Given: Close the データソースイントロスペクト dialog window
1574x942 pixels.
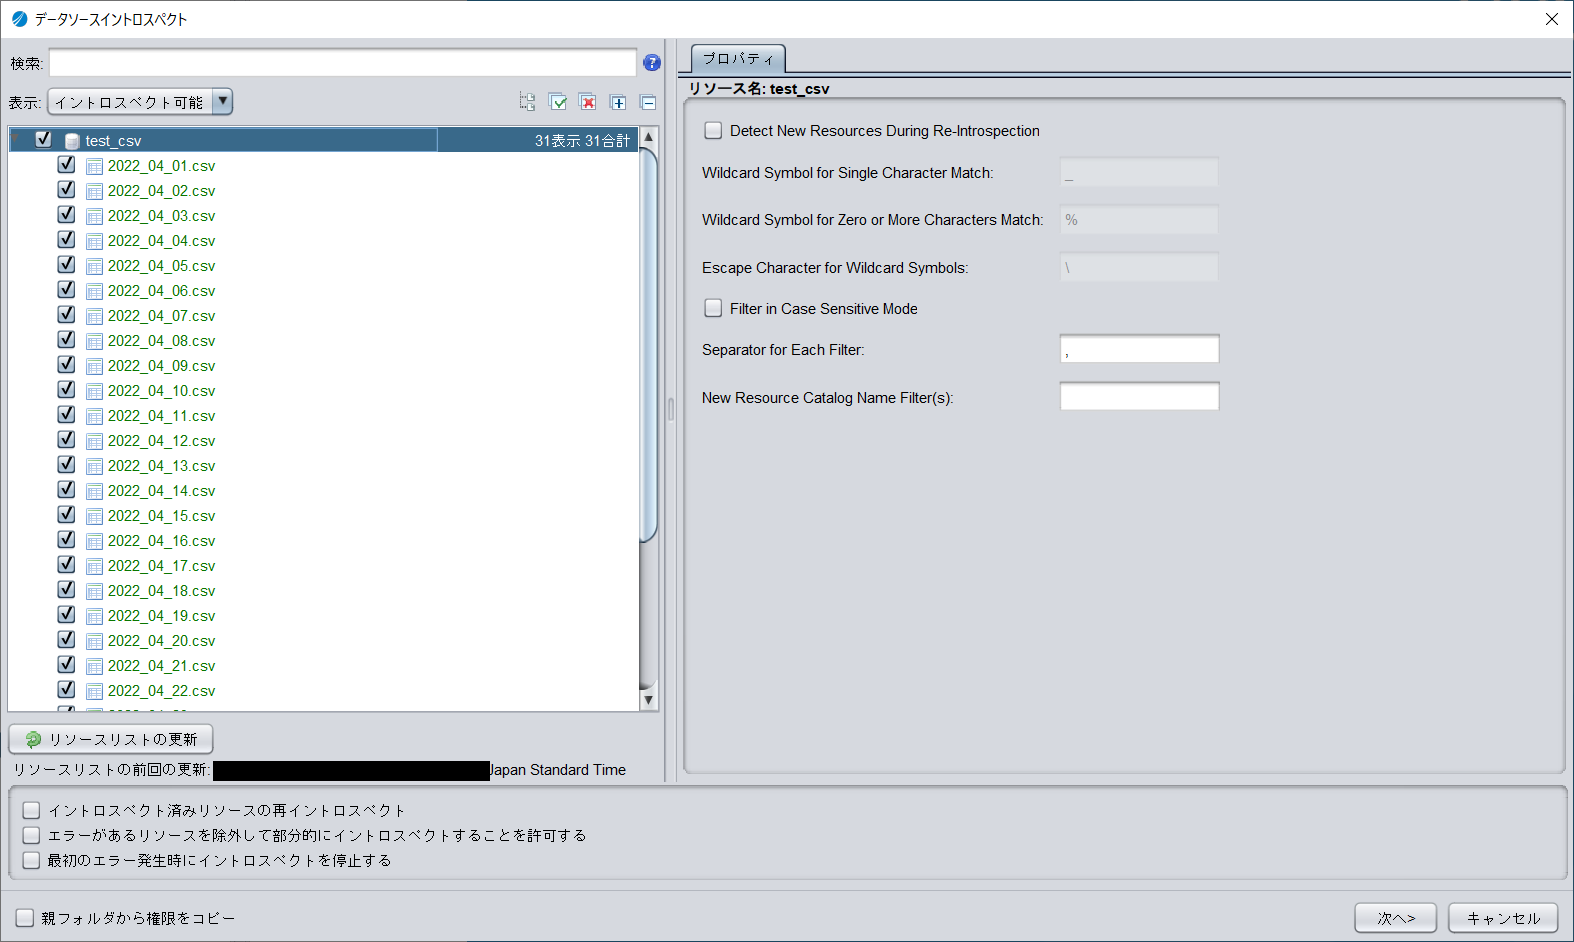Looking at the screenshot, I should [1552, 19].
